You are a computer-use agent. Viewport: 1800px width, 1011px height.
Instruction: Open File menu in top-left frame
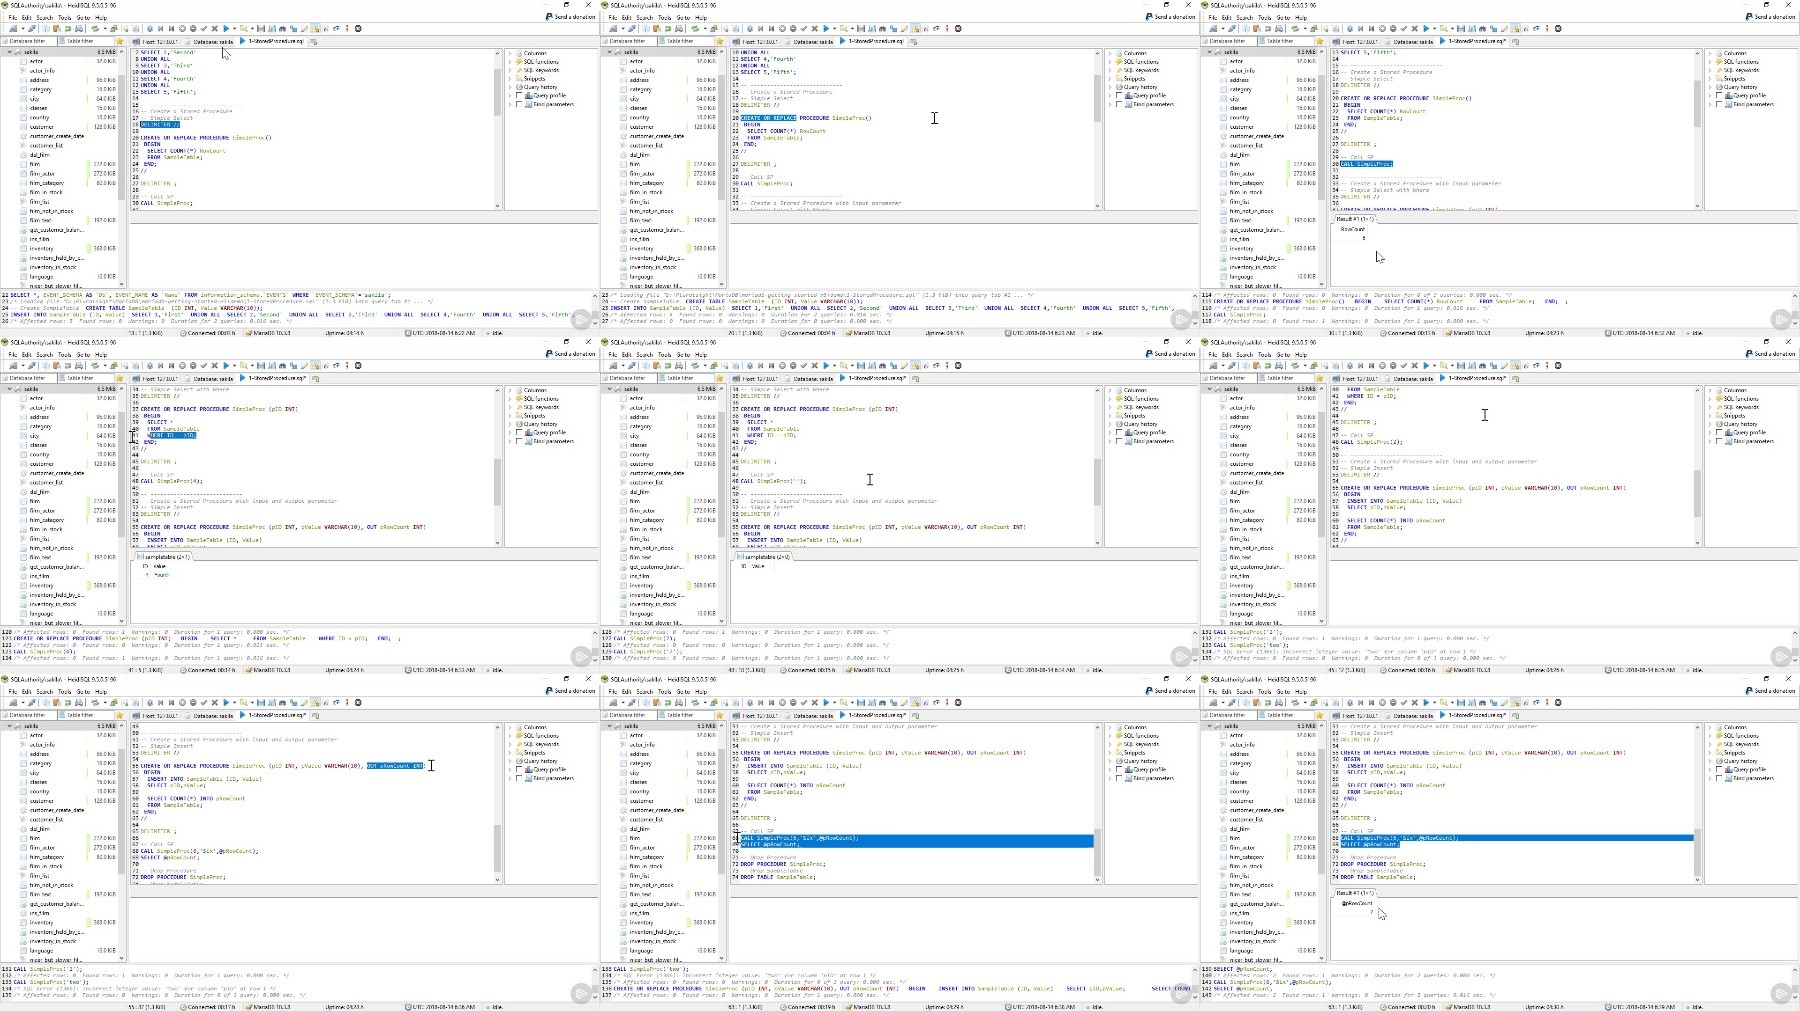click(13, 17)
